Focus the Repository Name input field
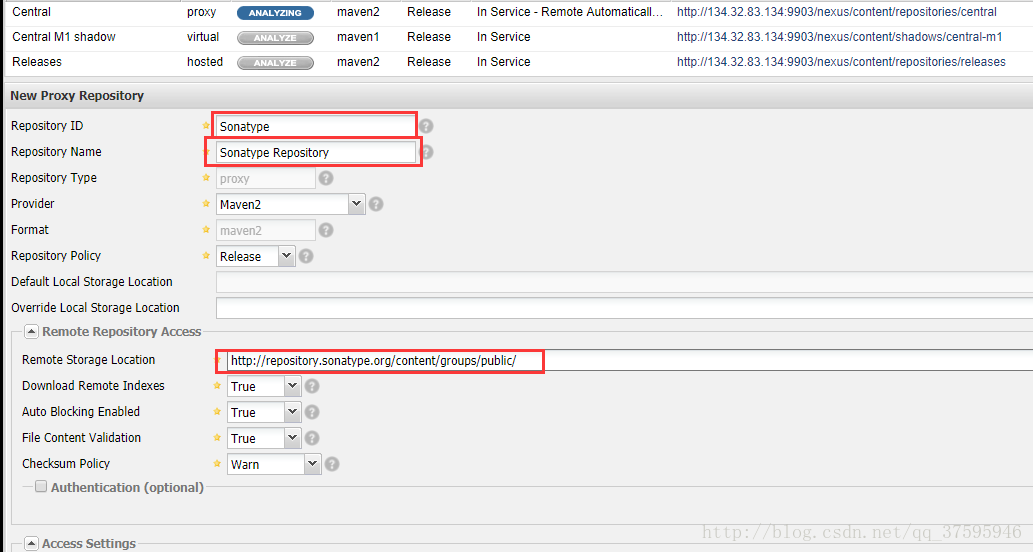The width and height of the screenshot is (1033, 552). click(x=316, y=152)
